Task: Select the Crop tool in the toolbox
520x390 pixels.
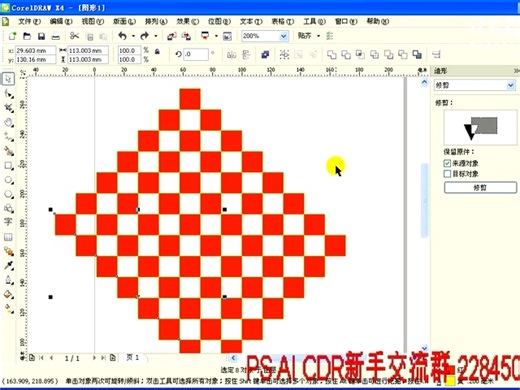Action: coord(8,108)
